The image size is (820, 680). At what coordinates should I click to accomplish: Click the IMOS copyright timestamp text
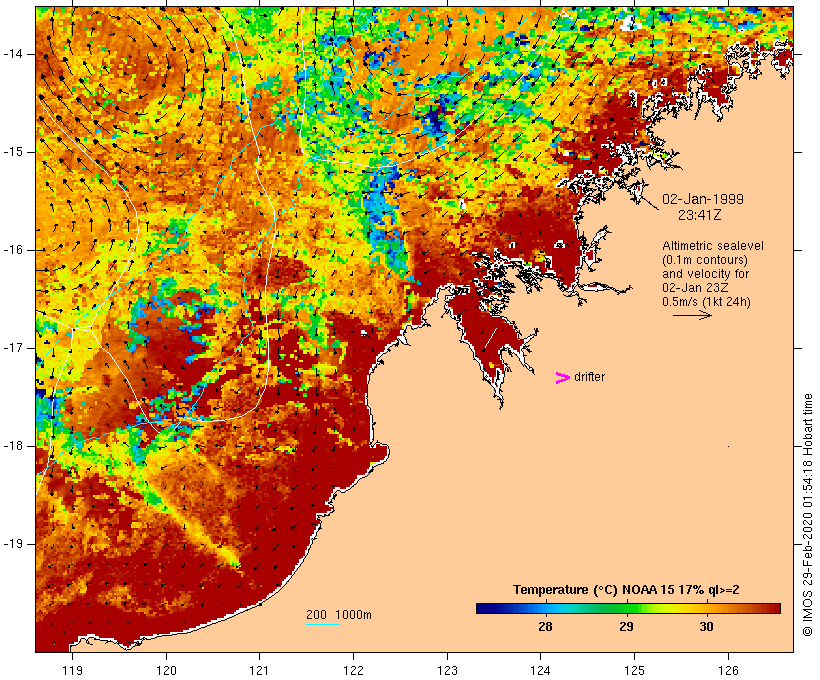[x=807, y=515]
